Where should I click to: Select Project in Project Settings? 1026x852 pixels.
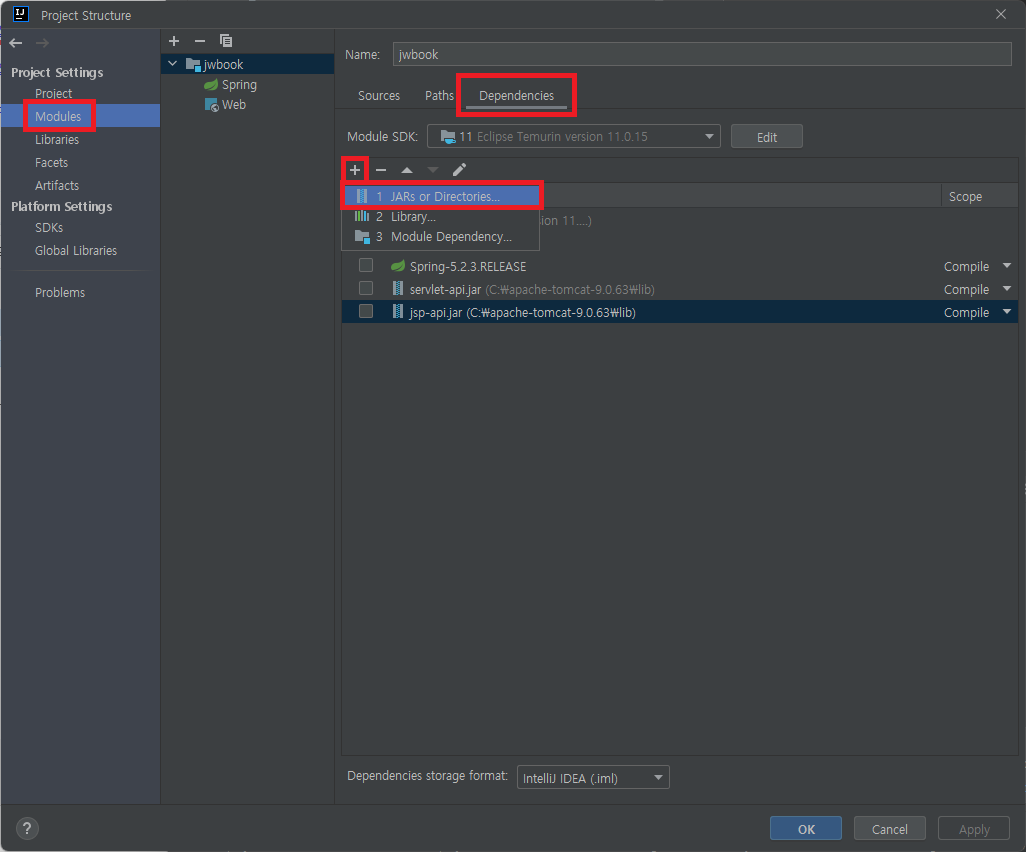click(x=54, y=94)
